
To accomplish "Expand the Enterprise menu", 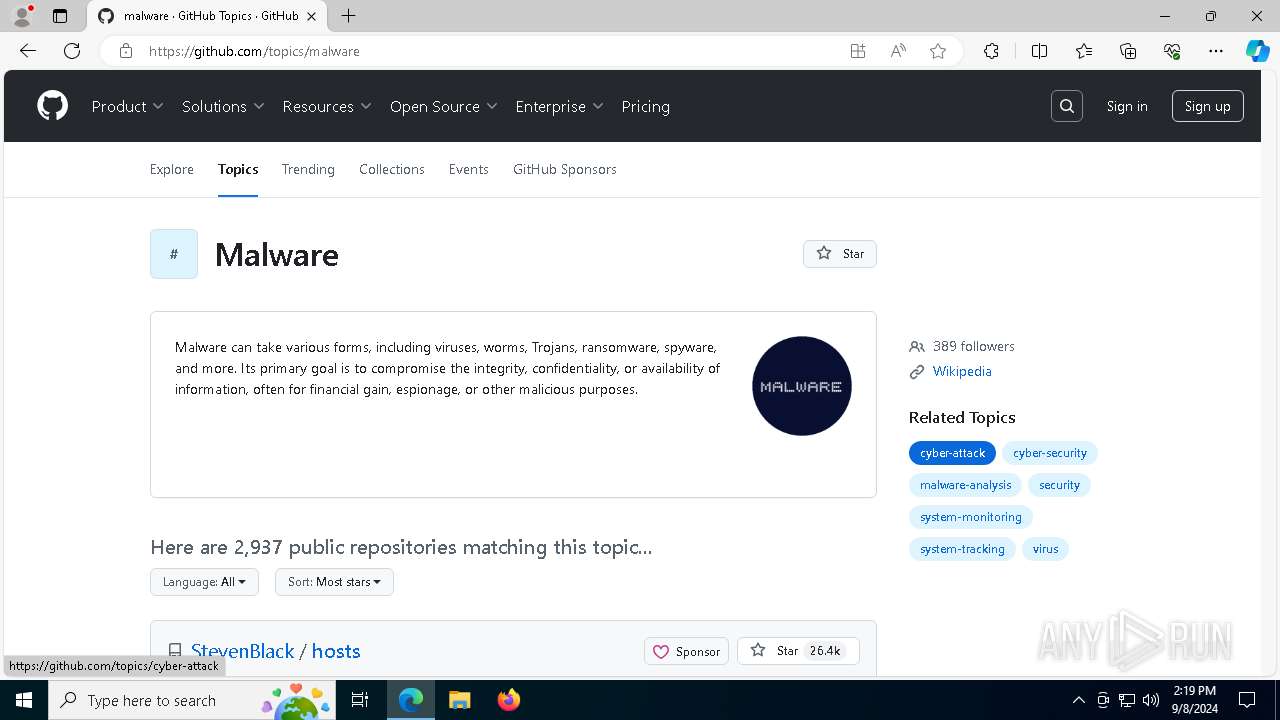I will pyautogui.click(x=559, y=106).
